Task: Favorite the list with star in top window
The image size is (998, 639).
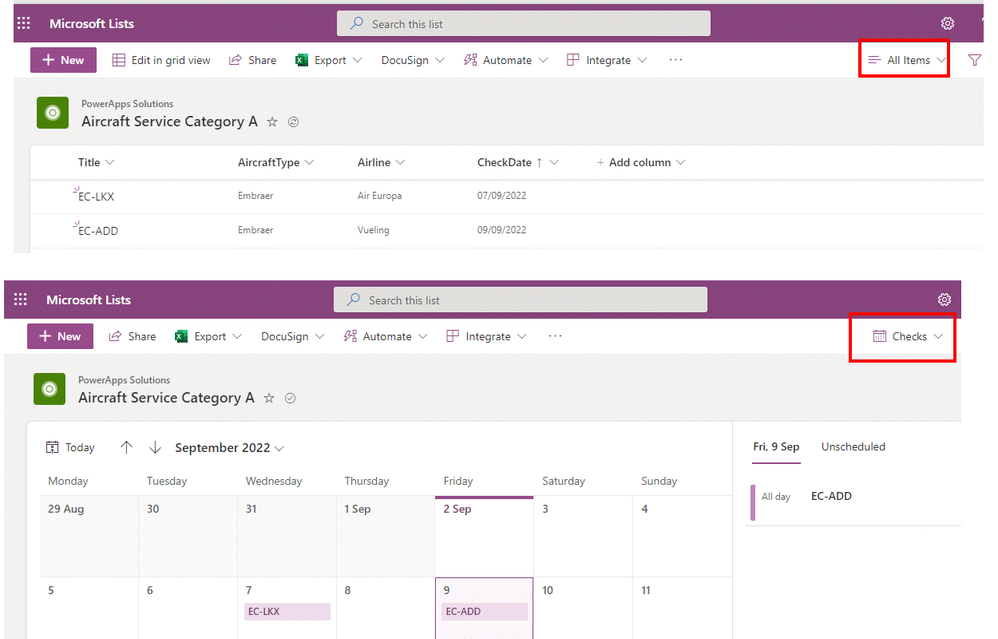Action: [x=272, y=122]
